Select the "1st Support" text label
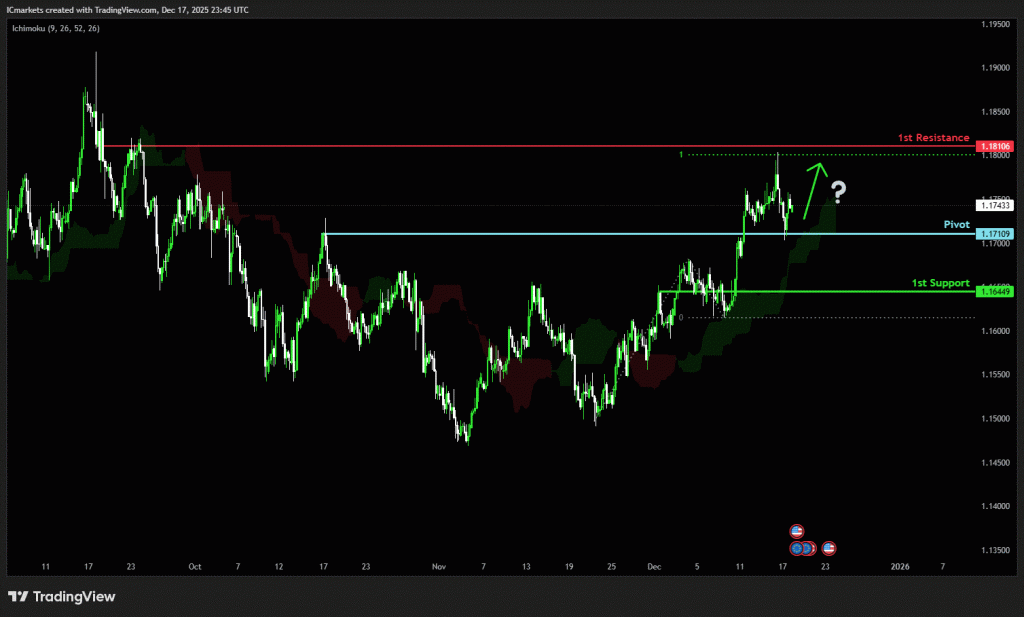1024x617 pixels. [940, 283]
